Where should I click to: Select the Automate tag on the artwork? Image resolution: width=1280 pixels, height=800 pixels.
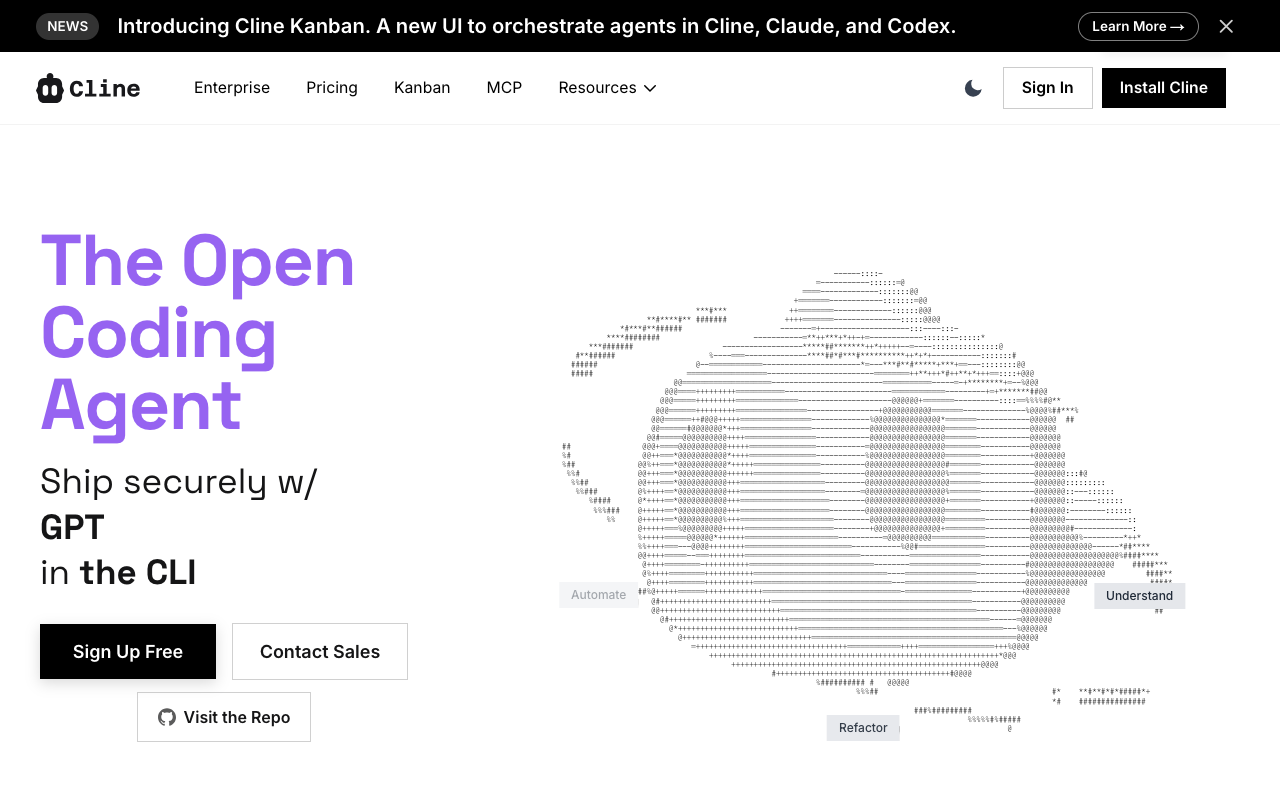598,595
